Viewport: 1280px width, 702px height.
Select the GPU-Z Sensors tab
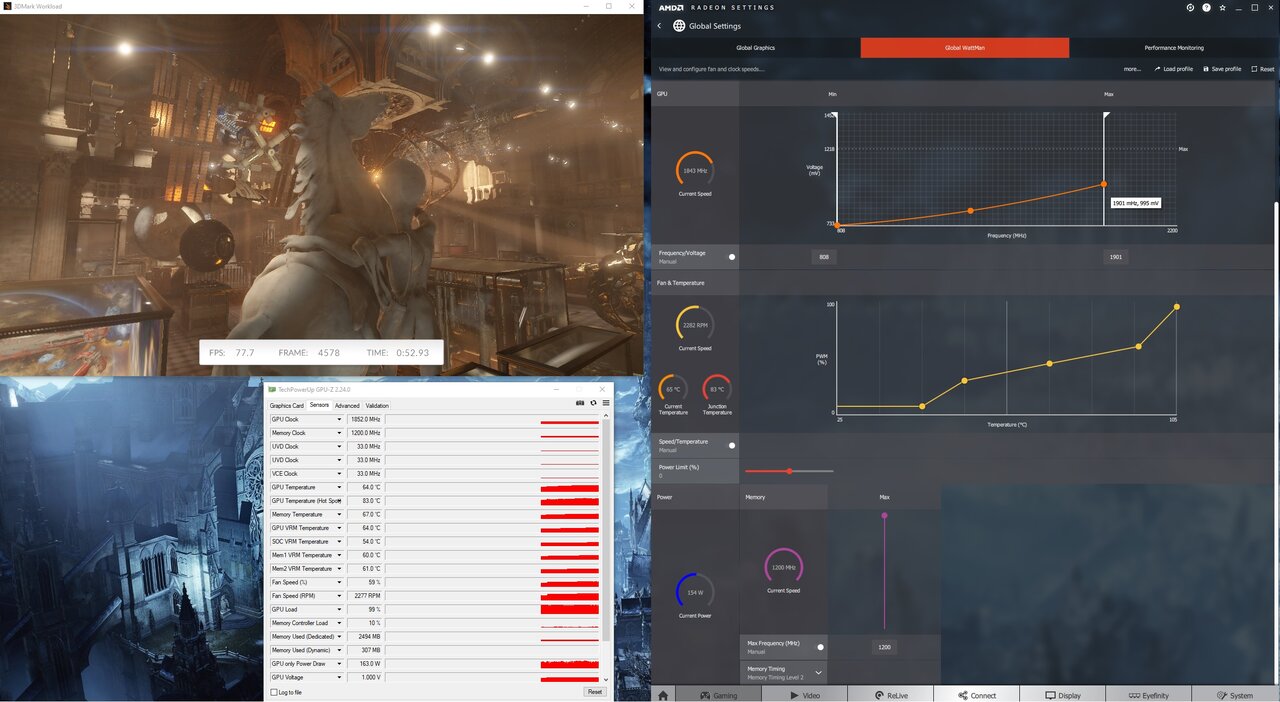(x=319, y=405)
